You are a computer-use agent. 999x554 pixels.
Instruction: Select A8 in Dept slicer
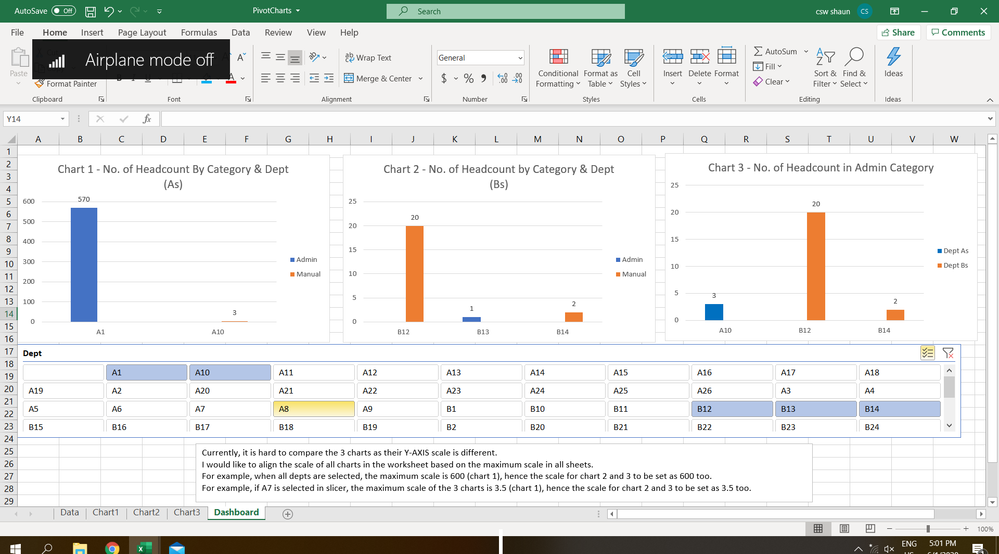coord(313,409)
